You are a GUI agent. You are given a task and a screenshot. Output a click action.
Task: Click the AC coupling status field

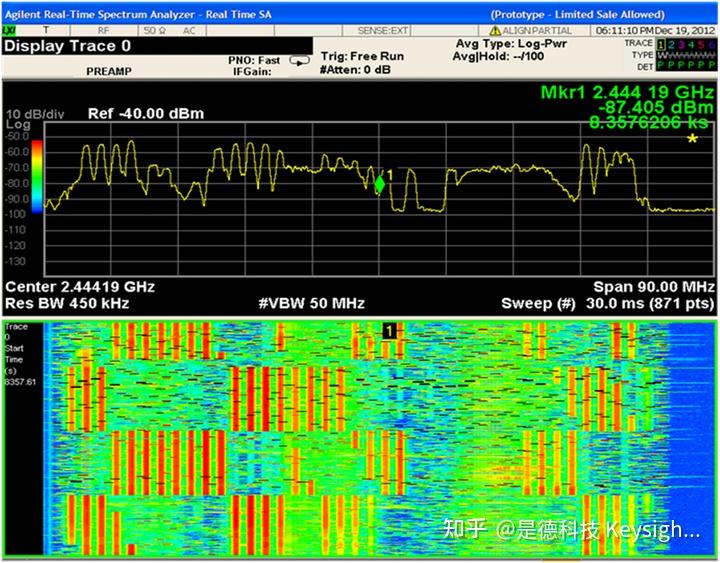[189, 31]
